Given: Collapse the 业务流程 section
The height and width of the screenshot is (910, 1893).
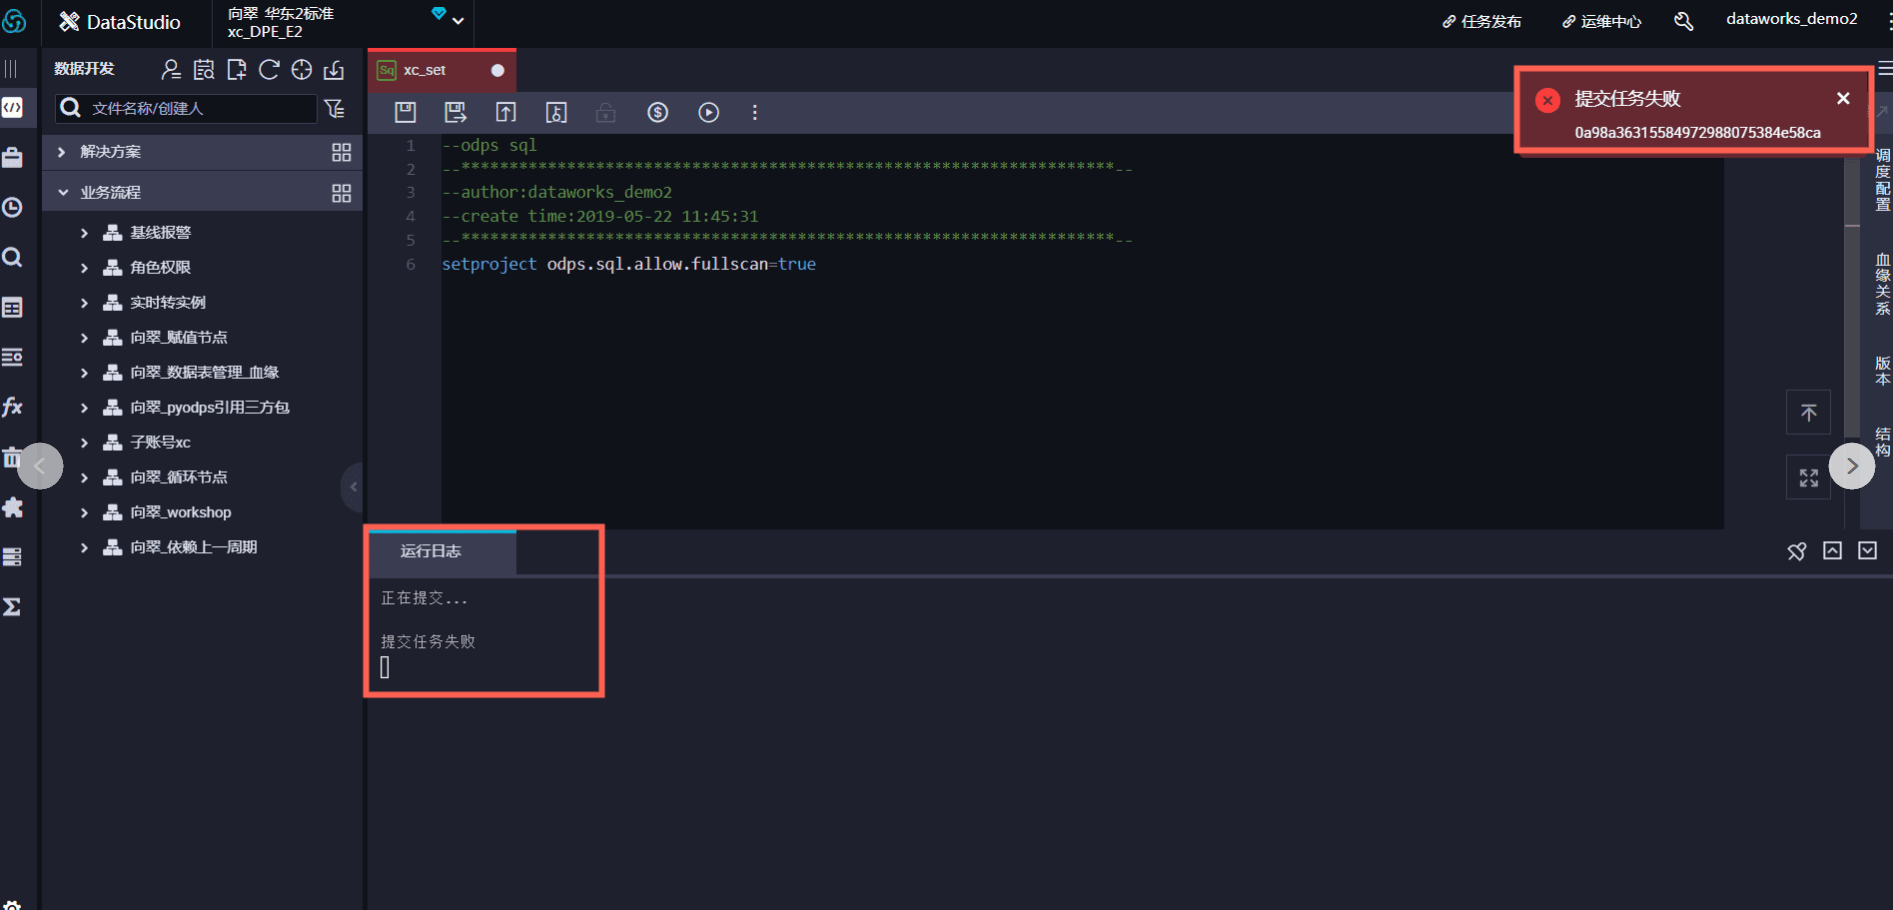Looking at the screenshot, I should click(62, 192).
